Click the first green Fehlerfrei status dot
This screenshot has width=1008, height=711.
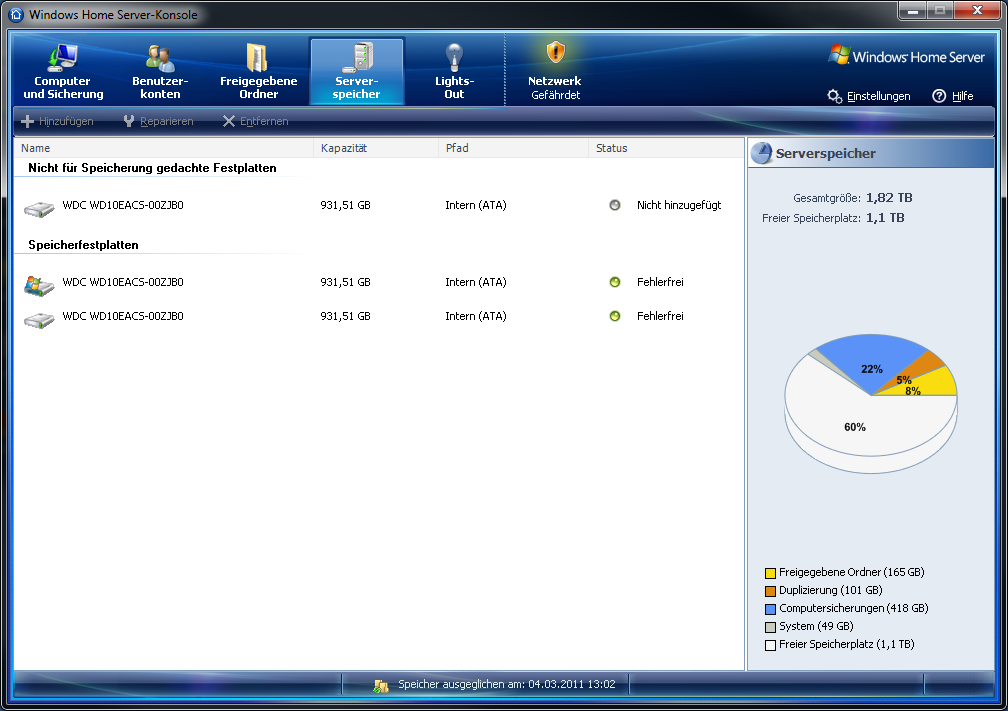pos(615,282)
